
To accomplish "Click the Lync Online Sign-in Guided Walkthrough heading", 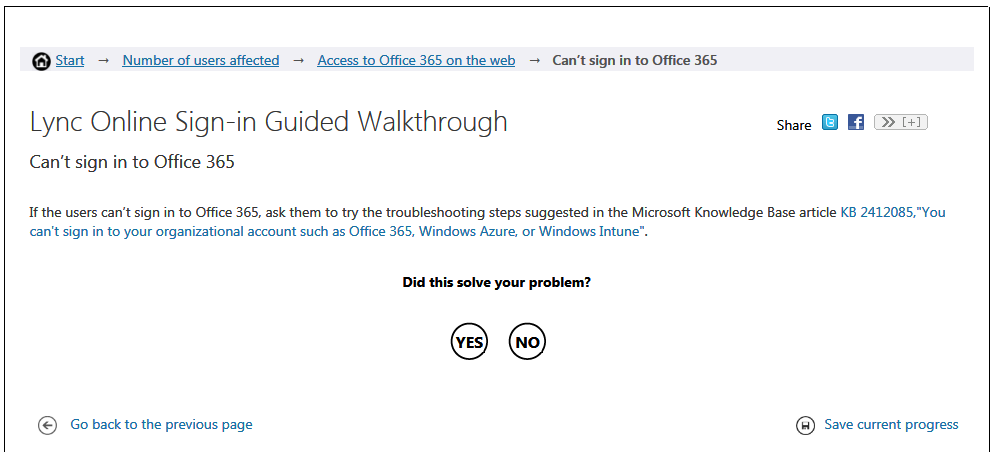I will 269,122.
